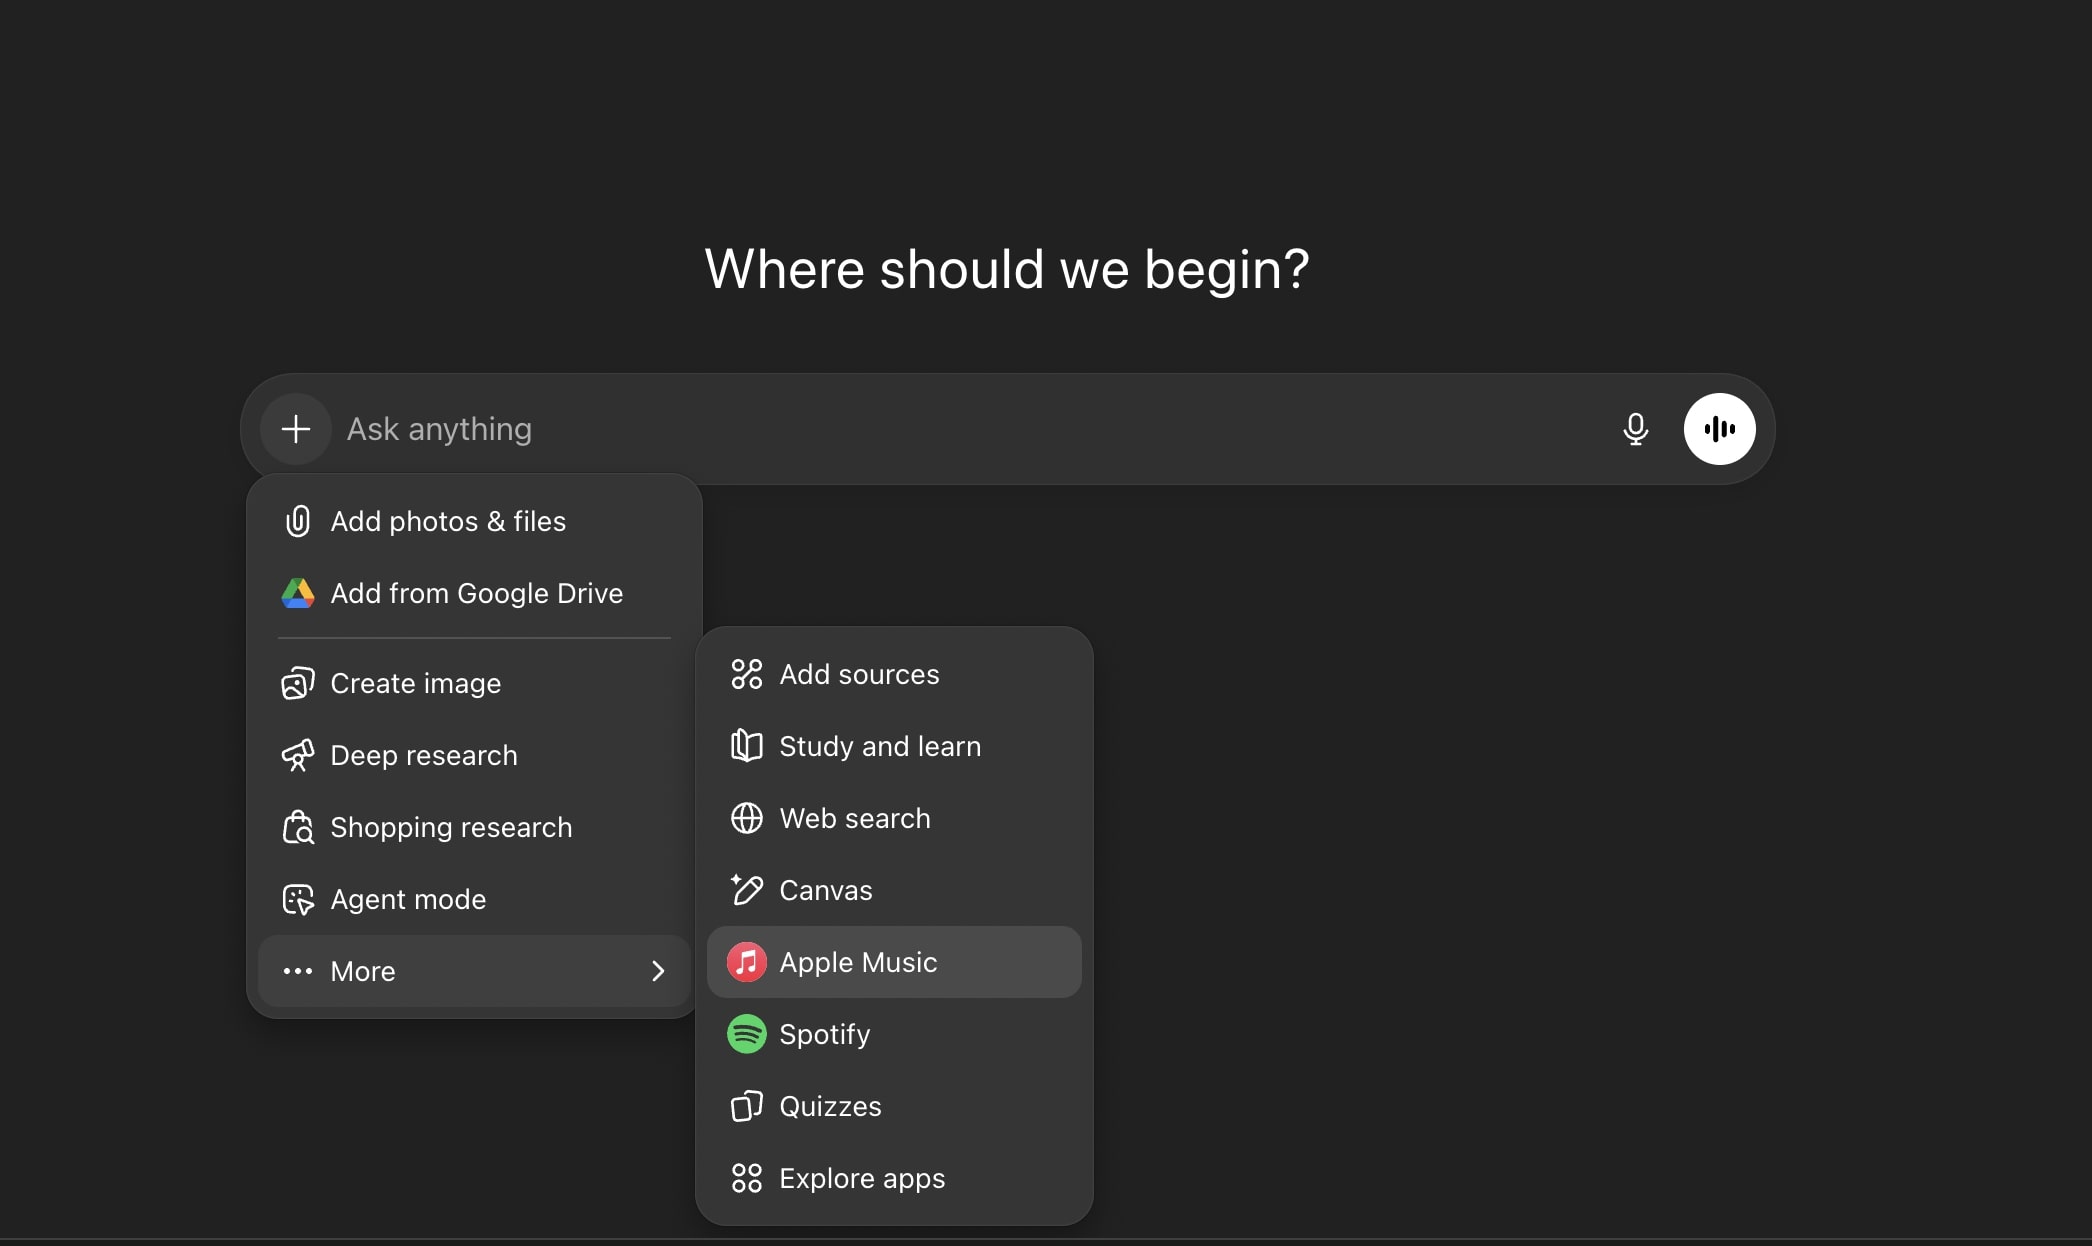2092x1246 pixels.
Task: Choose Add from Google Drive
Action: click(477, 593)
